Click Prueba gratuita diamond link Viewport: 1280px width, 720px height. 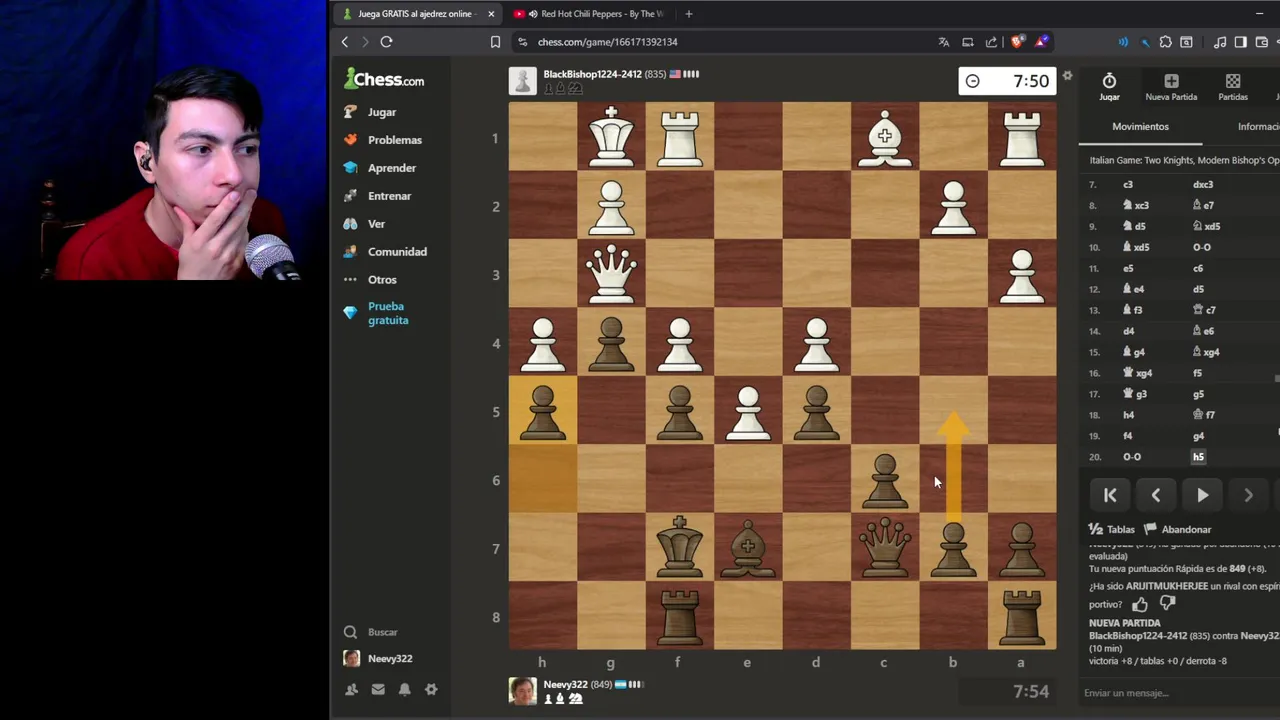pos(377,313)
